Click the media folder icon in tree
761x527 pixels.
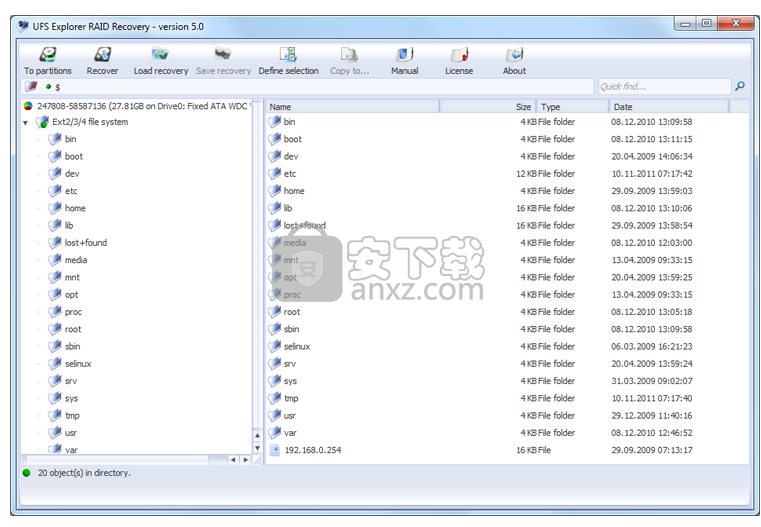pyautogui.click(x=55, y=260)
